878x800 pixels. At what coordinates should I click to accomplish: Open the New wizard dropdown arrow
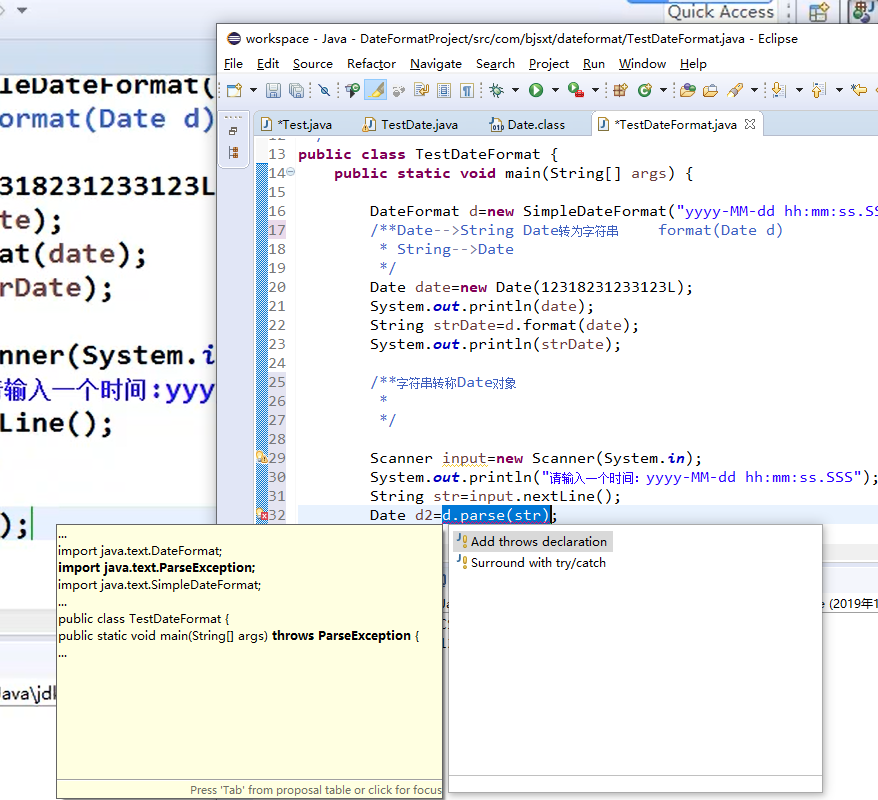[253, 90]
